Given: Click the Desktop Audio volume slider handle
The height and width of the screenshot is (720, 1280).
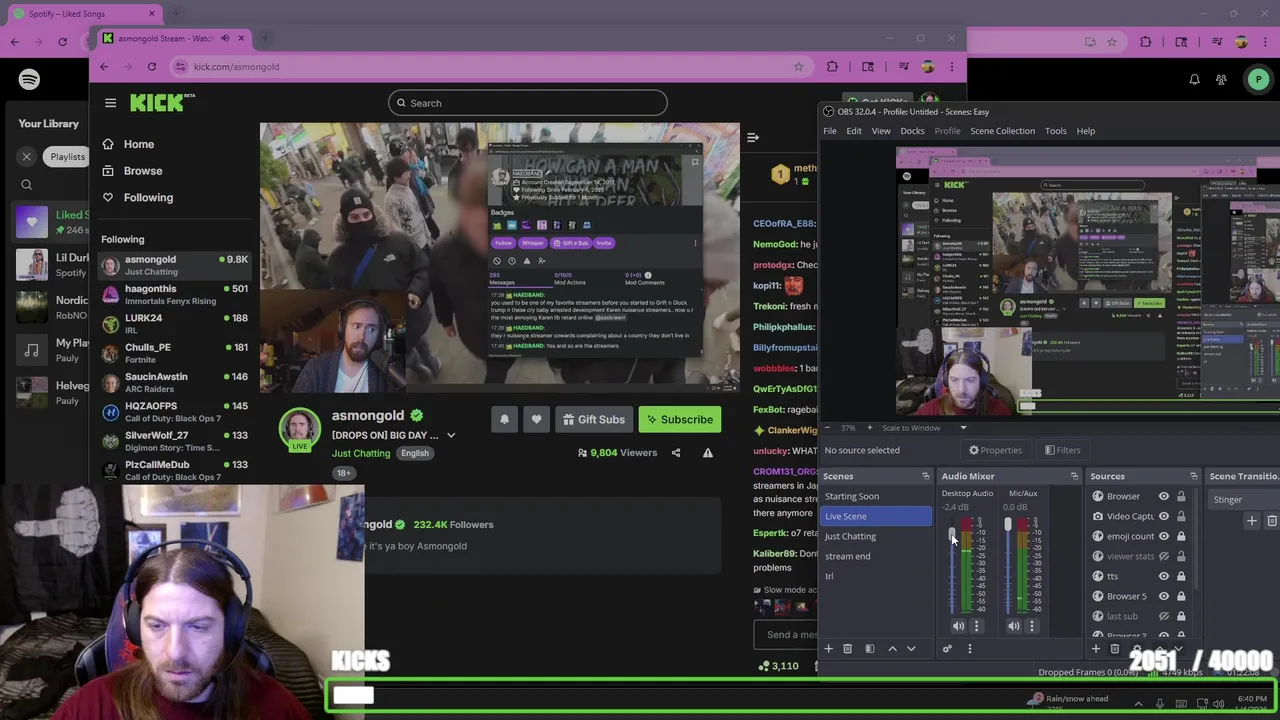Looking at the screenshot, I should tap(952, 535).
